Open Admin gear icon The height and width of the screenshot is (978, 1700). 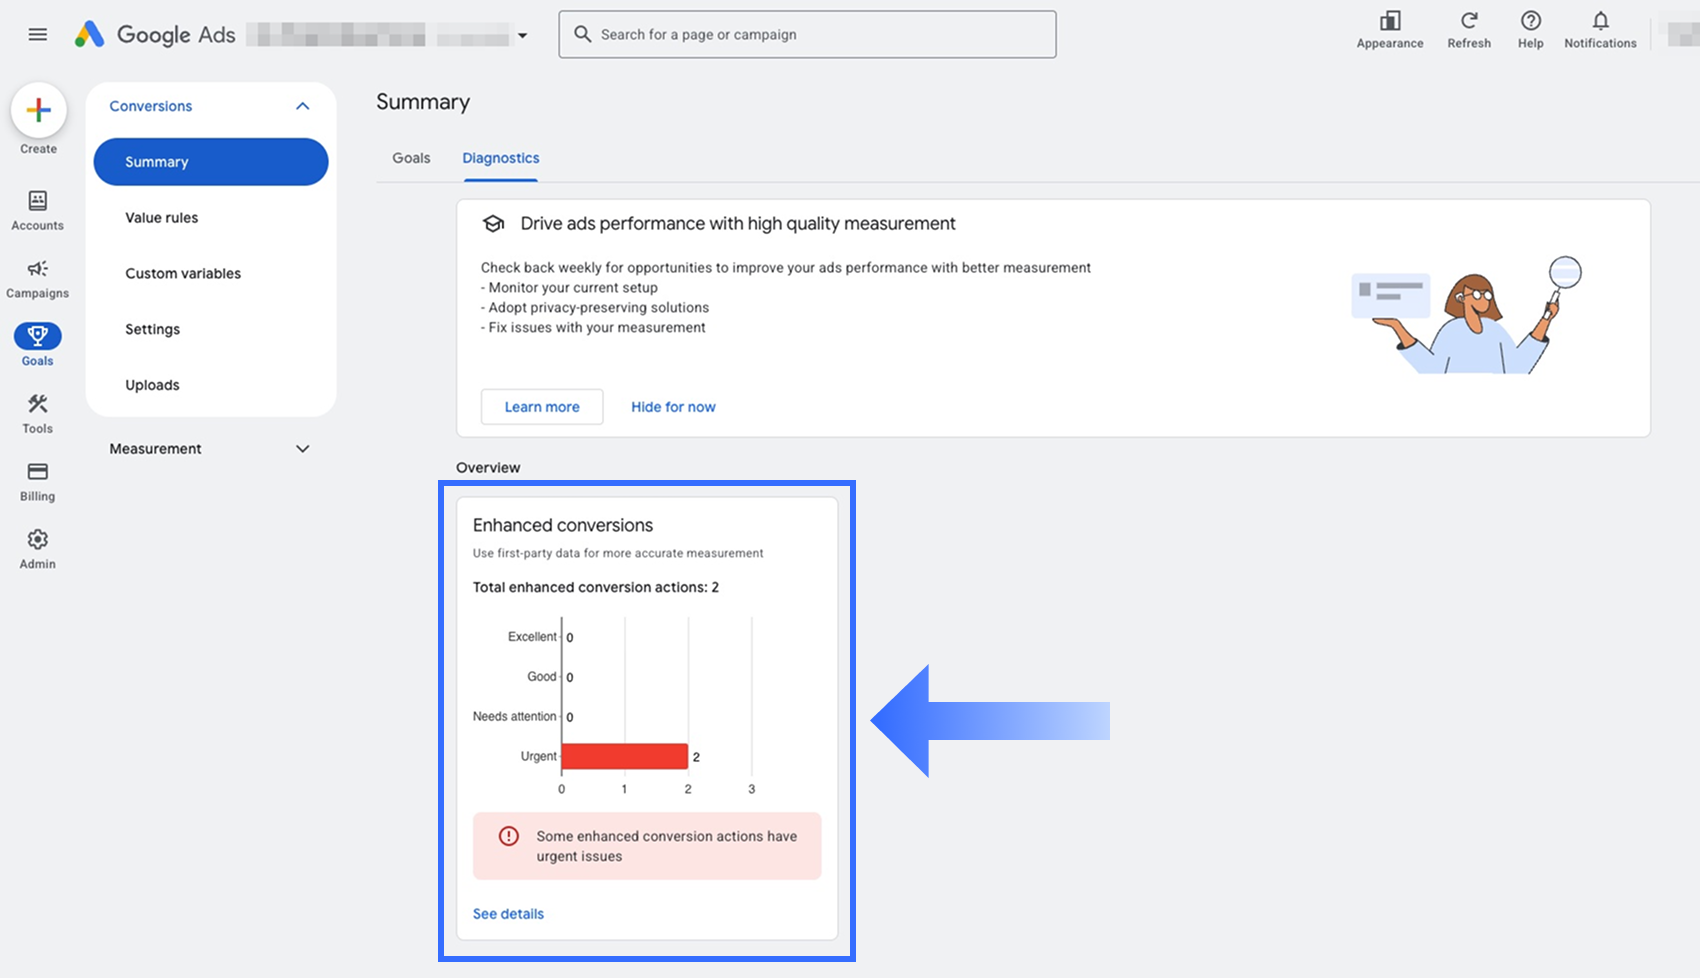click(38, 540)
